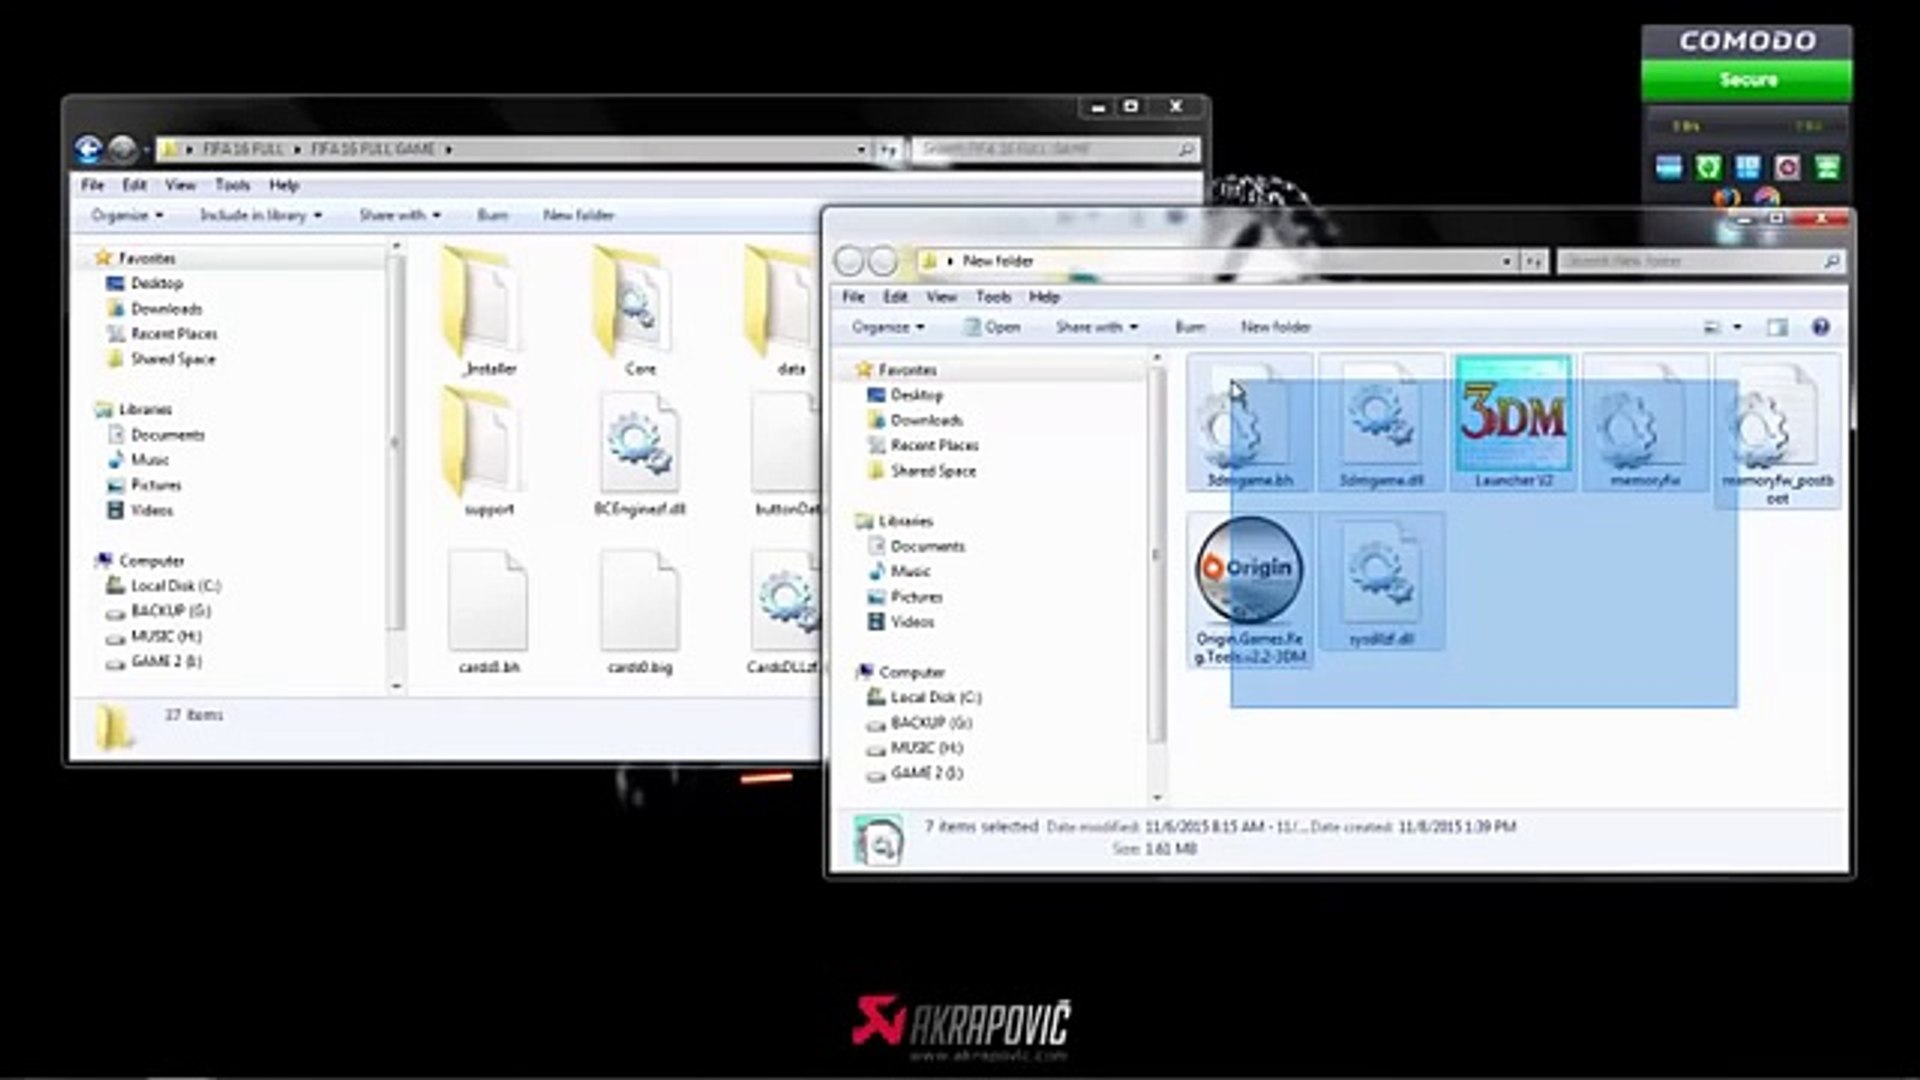Click the help question mark icon
The height and width of the screenshot is (1080, 1920).
click(x=1820, y=327)
